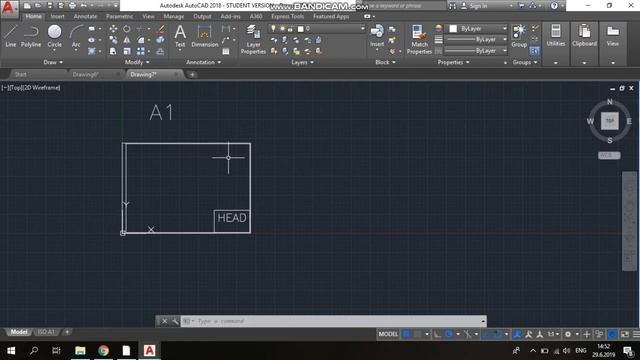Viewport: 640px width, 360px height.
Task: Open the annotation scale 1:1 dropdown
Action: [553, 334]
